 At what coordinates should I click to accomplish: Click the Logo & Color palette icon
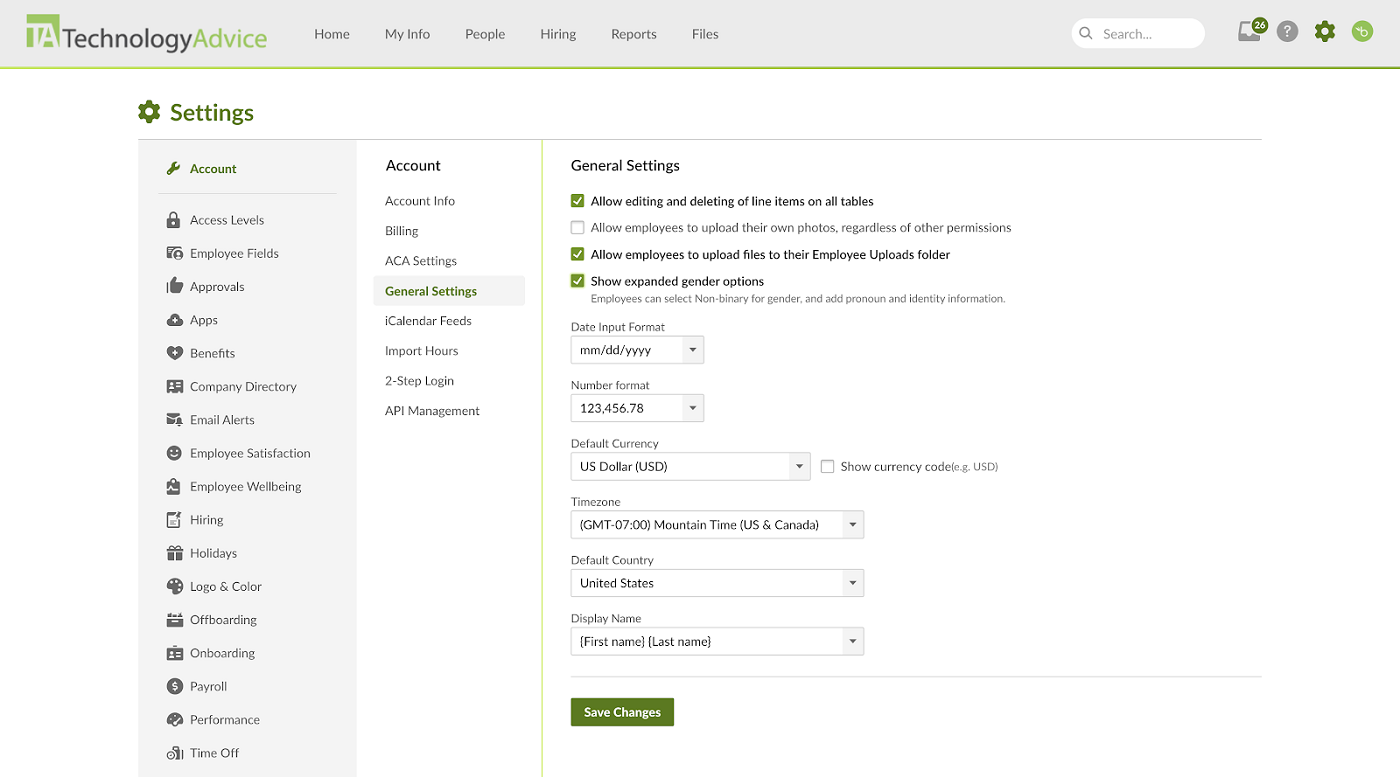pyautogui.click(x=174, y=586)
